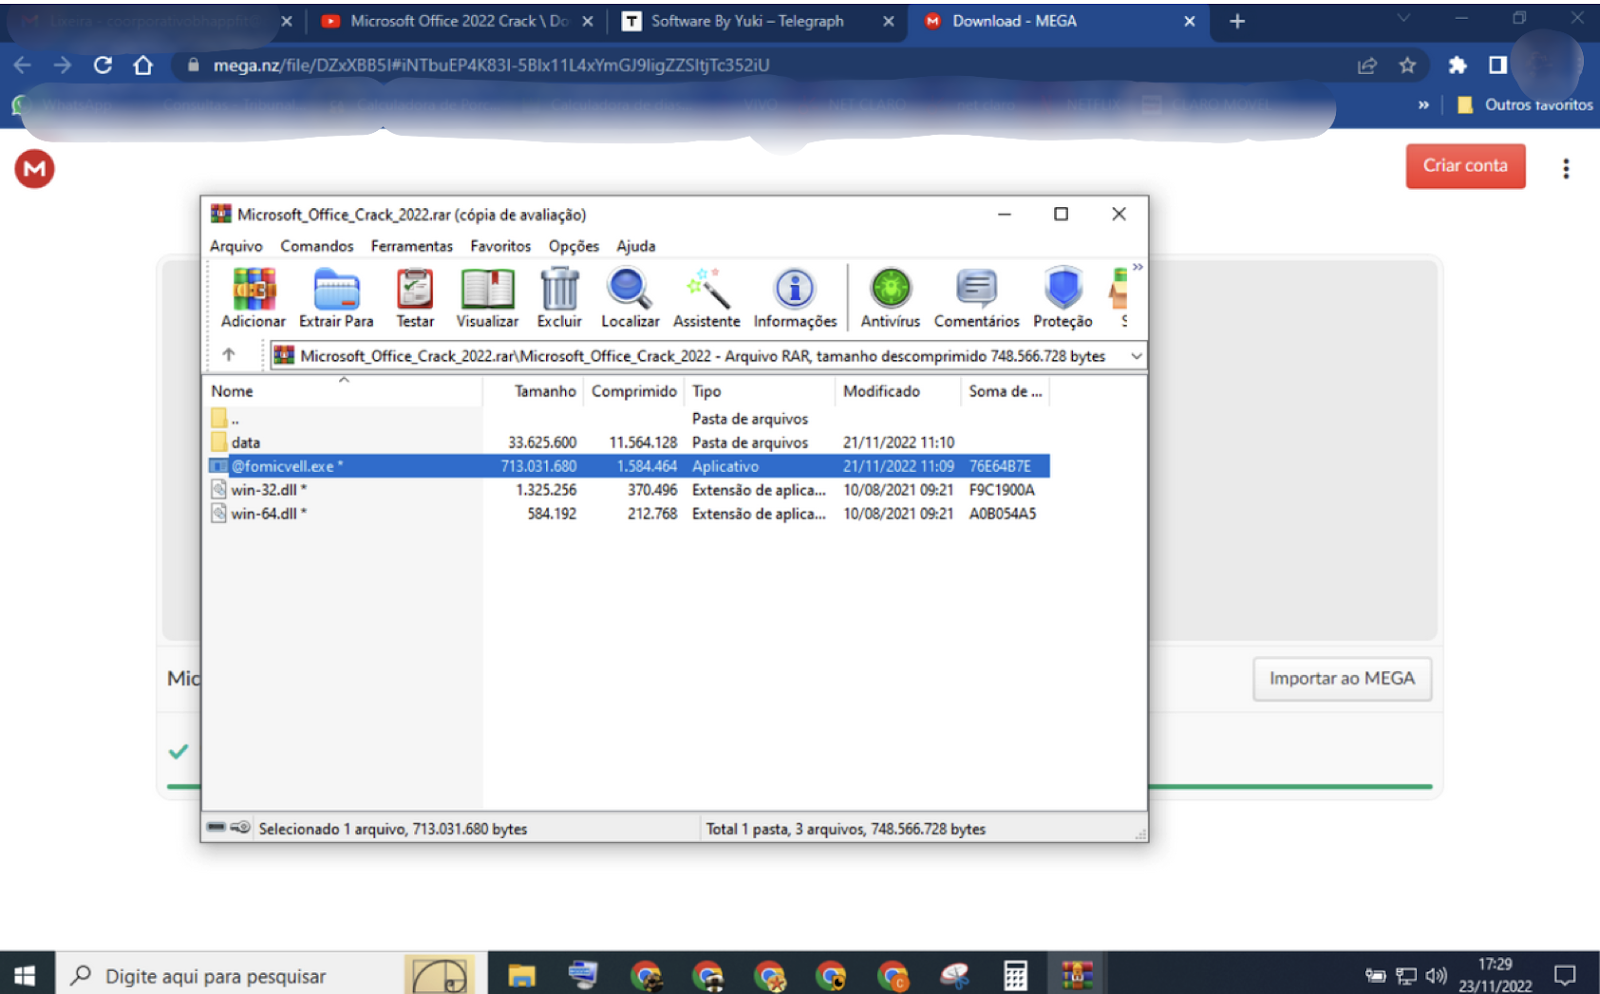Screen dimensions: 1600x994
Task: Open the Ferramentas menu
Action: point(411,246)
